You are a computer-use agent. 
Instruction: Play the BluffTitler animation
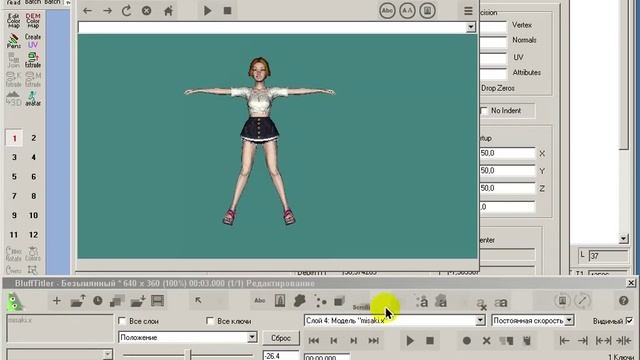[x=410, y=340]
